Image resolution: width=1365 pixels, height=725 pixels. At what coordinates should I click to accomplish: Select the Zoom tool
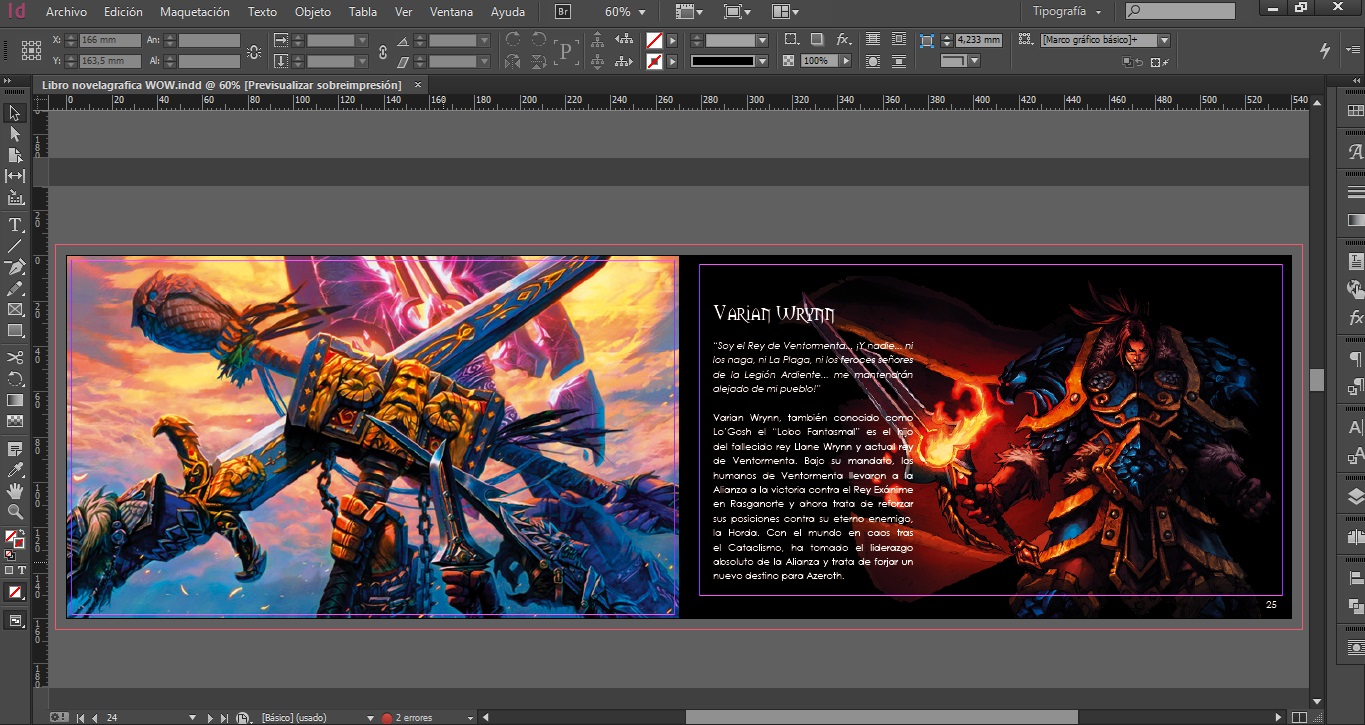(15, 512)
